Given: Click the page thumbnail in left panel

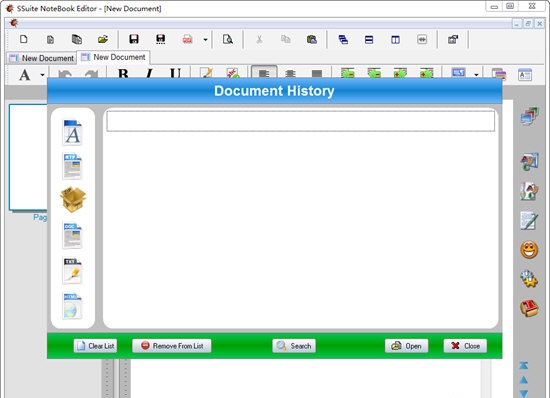Looking at the screenshot, I should (28, 157).
